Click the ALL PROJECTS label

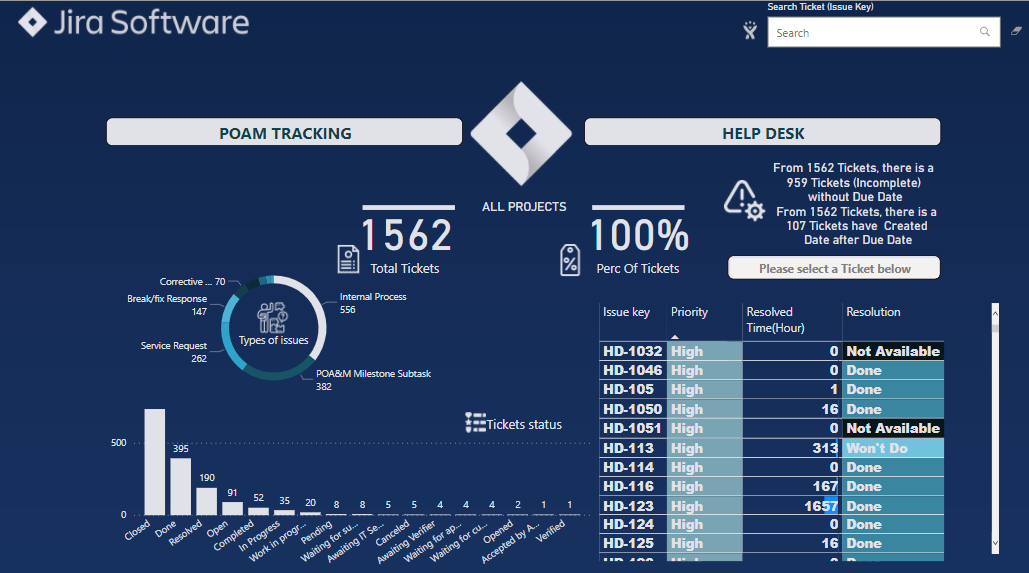point(524,207)
